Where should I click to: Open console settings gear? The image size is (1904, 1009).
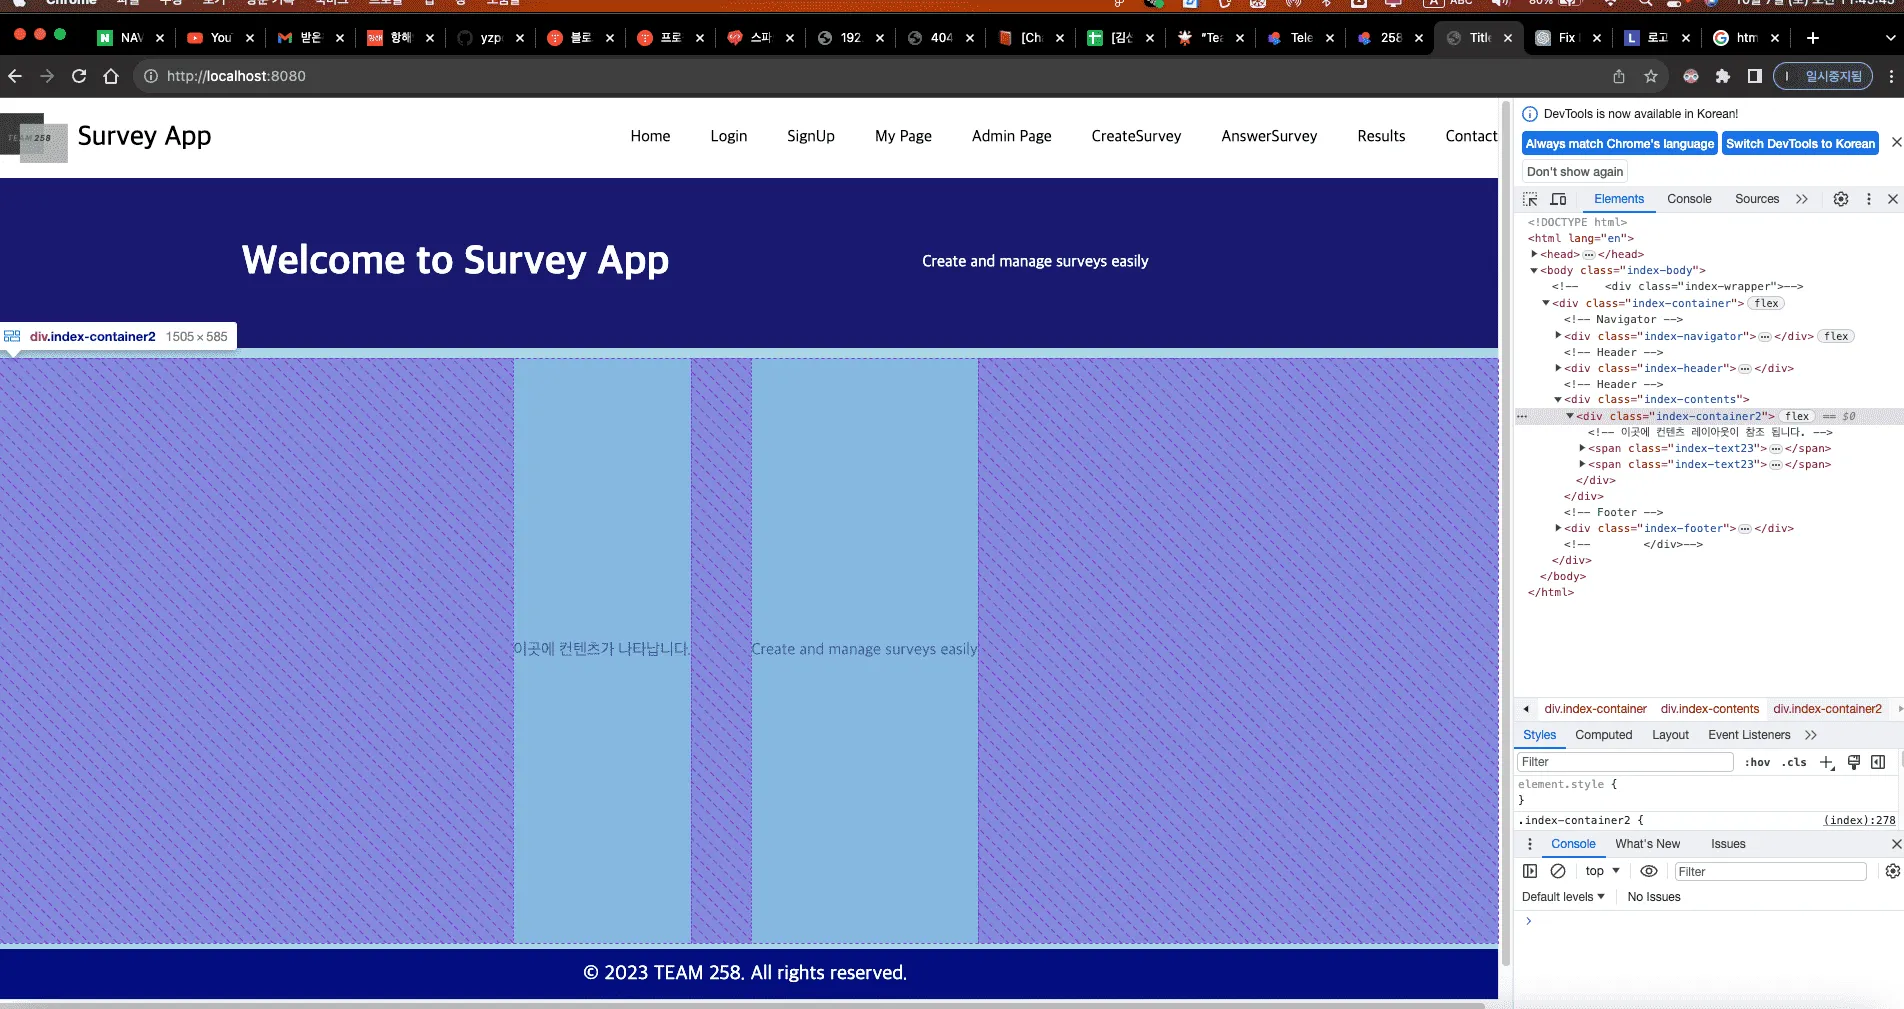coord(1892,871)
